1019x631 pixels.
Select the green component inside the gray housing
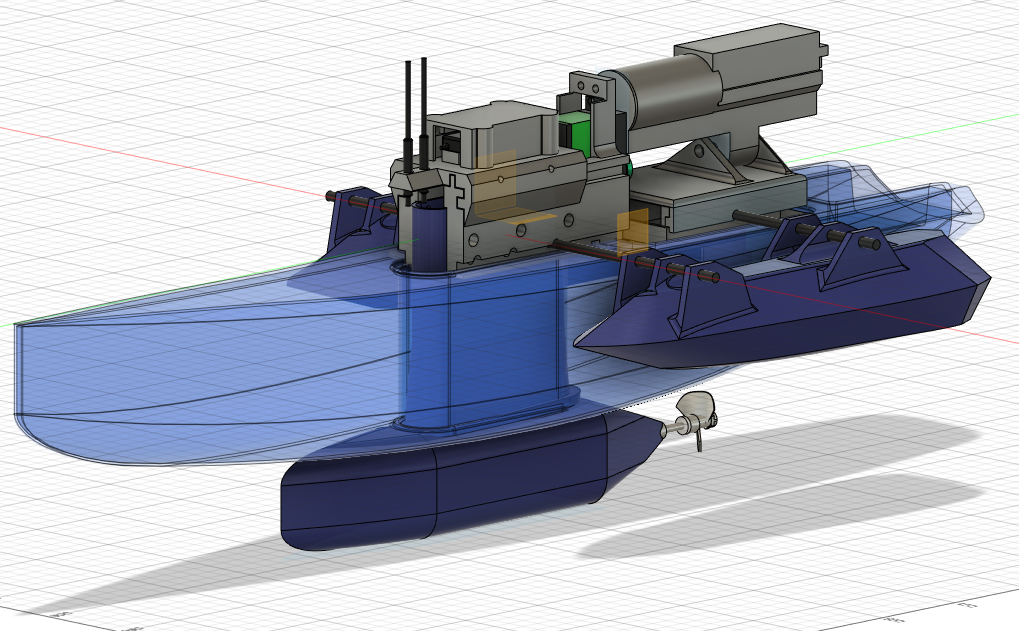click(574, 133)
